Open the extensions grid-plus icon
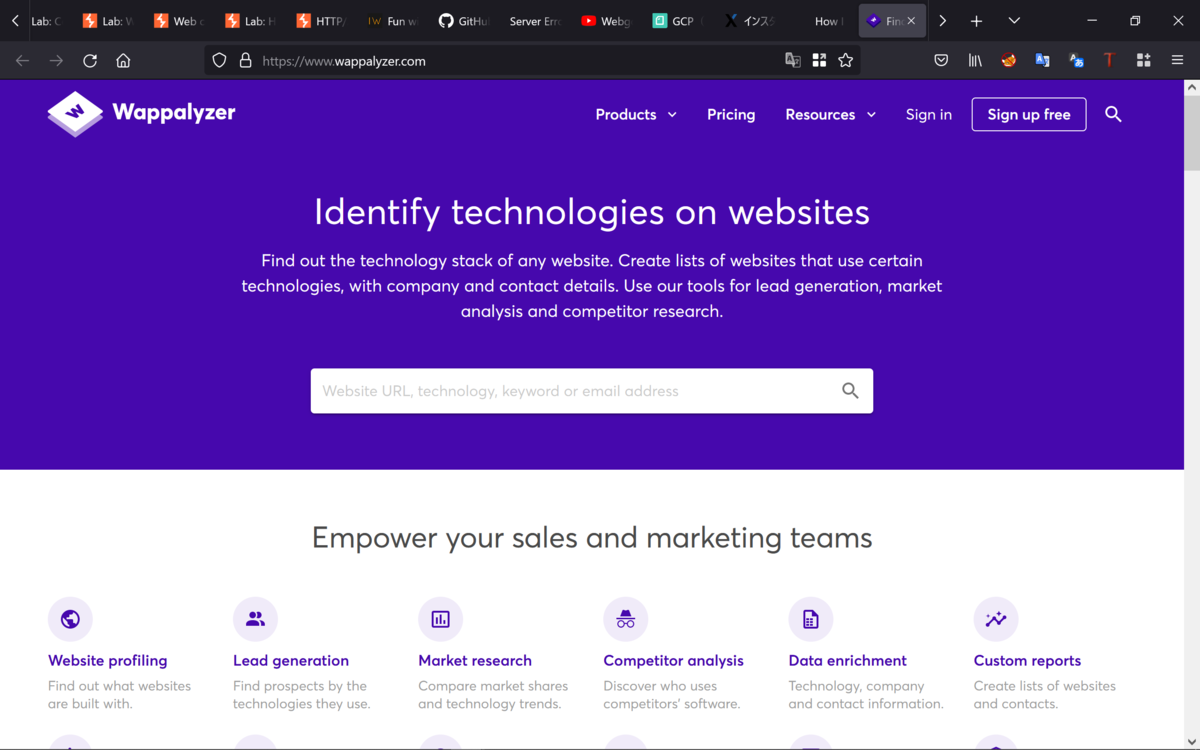The image size is (1200, 750). (x=1143, y=61)
